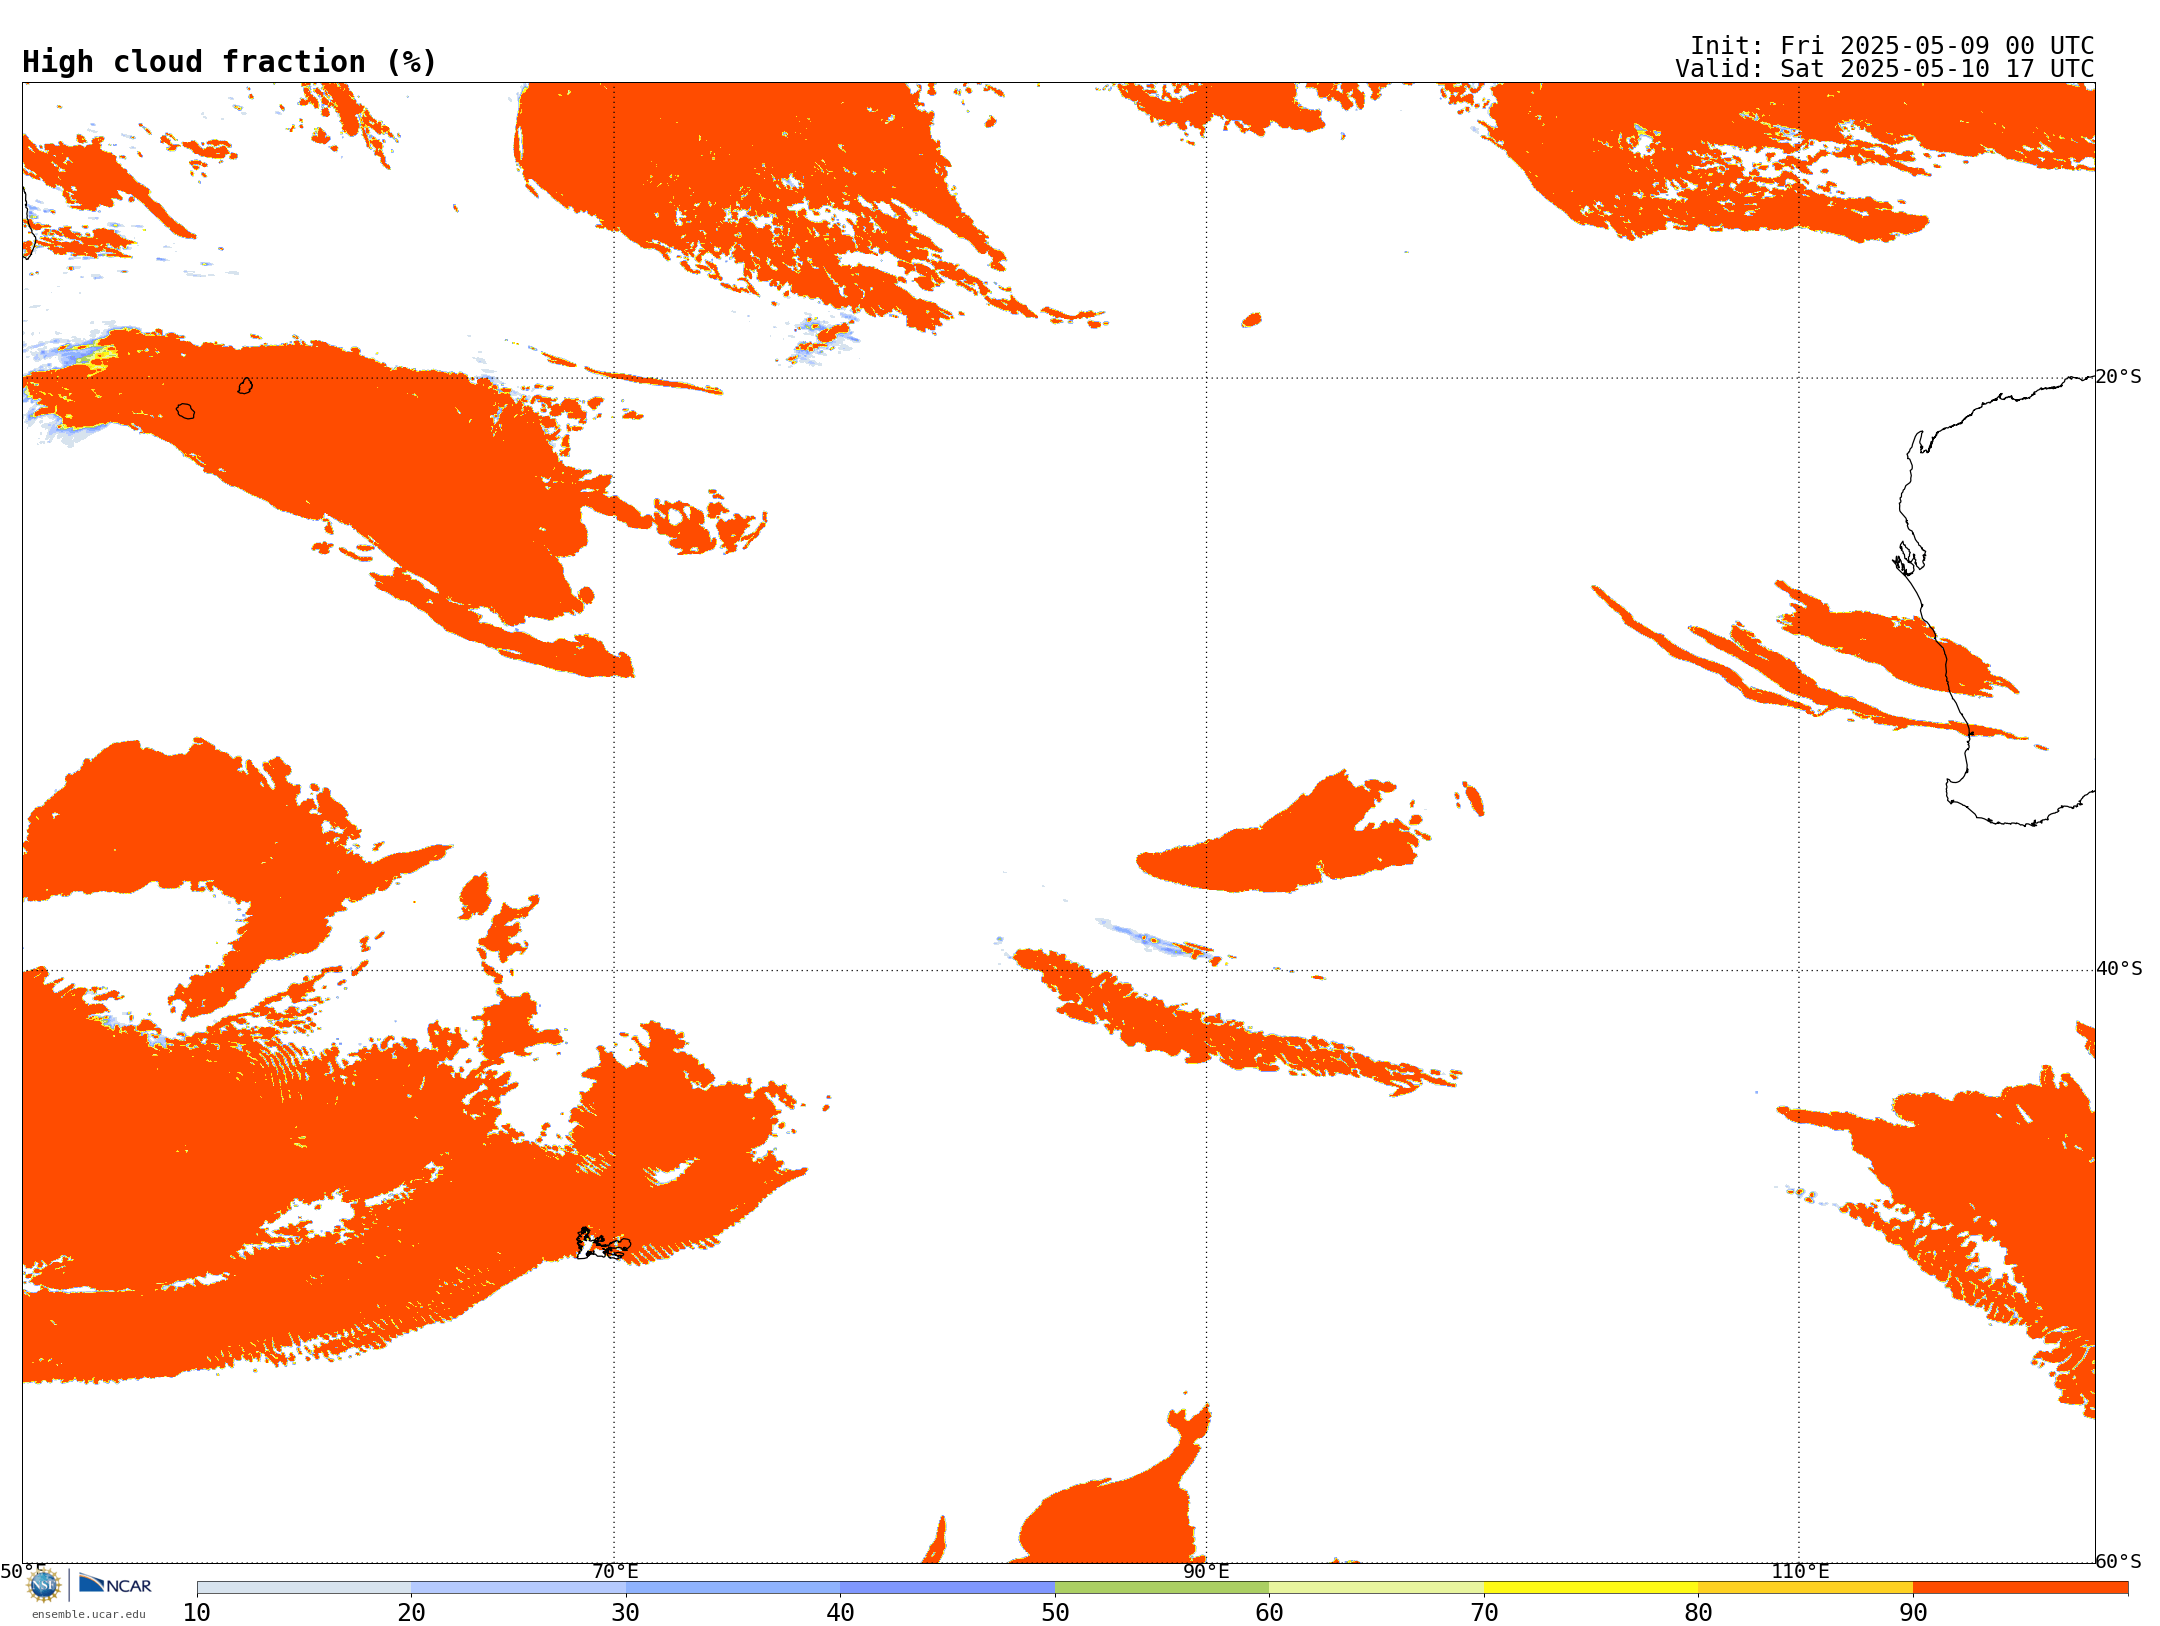This screenshot has height=1626, width=2160.
Task: Click the Shark Bay inlet on Australia's coast
Action: click(1910, 557)
